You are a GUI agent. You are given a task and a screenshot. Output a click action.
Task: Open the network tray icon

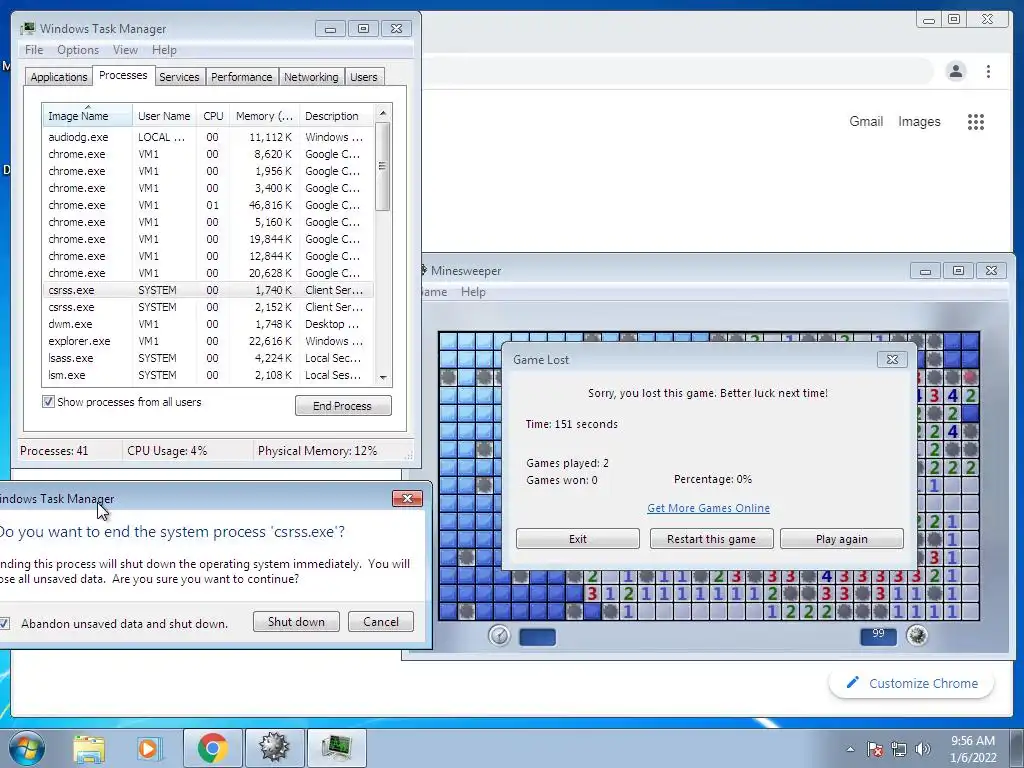pyautogui.click(x=899, y=749)
